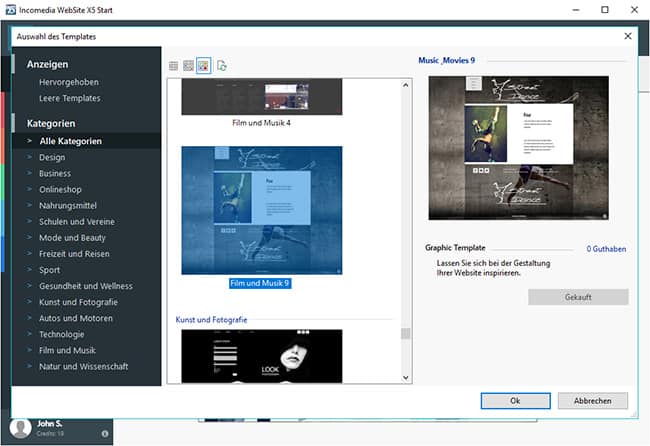Click the arrow beside Schulen und Vereine
Image resolution: width=650 pixels, height=446 pixels.
[x=29, y=221]
